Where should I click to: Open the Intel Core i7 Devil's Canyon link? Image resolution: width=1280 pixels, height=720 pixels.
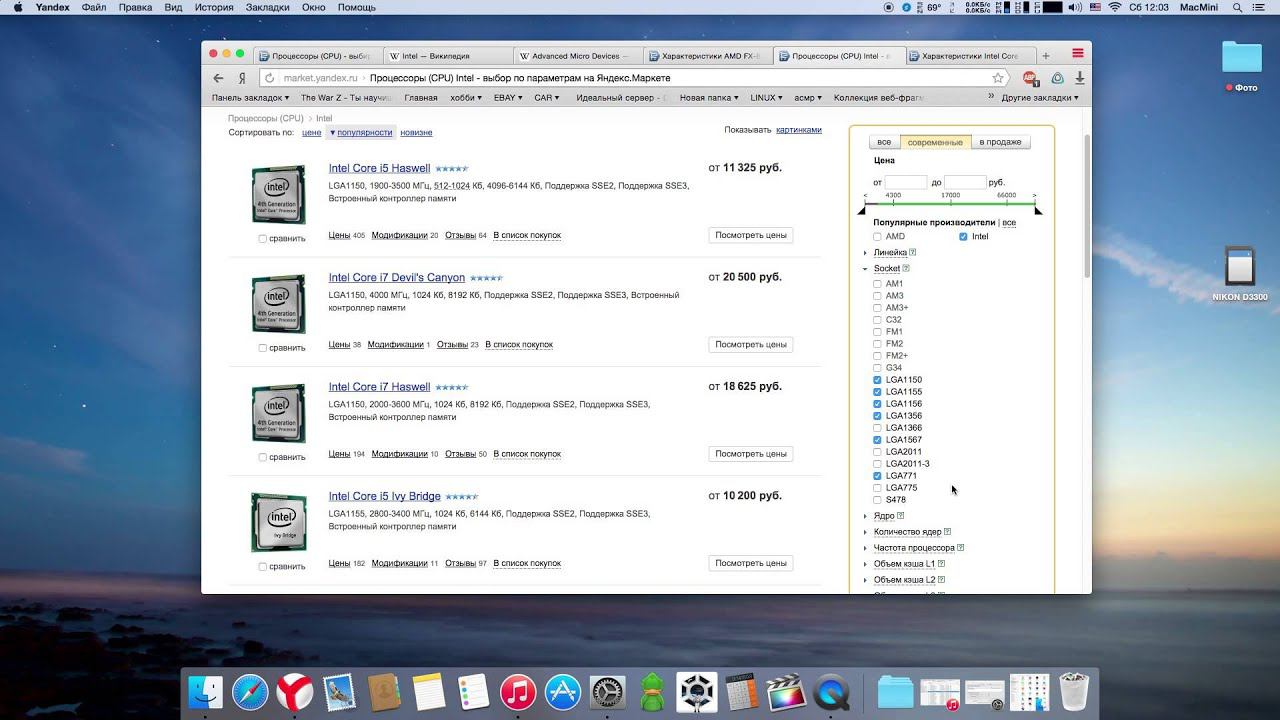point(397,277)
